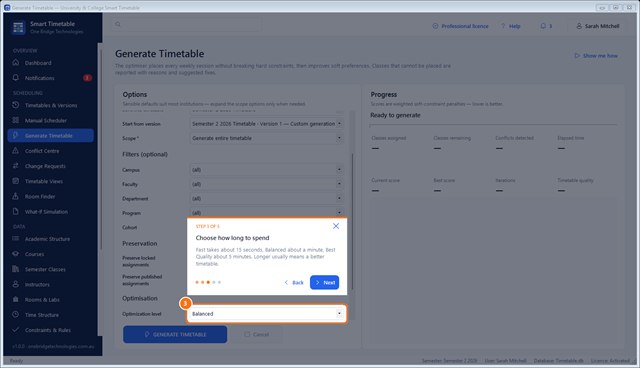640x368 pixels.
Task: Open the Scope dropdown
Action: (267, 138)
